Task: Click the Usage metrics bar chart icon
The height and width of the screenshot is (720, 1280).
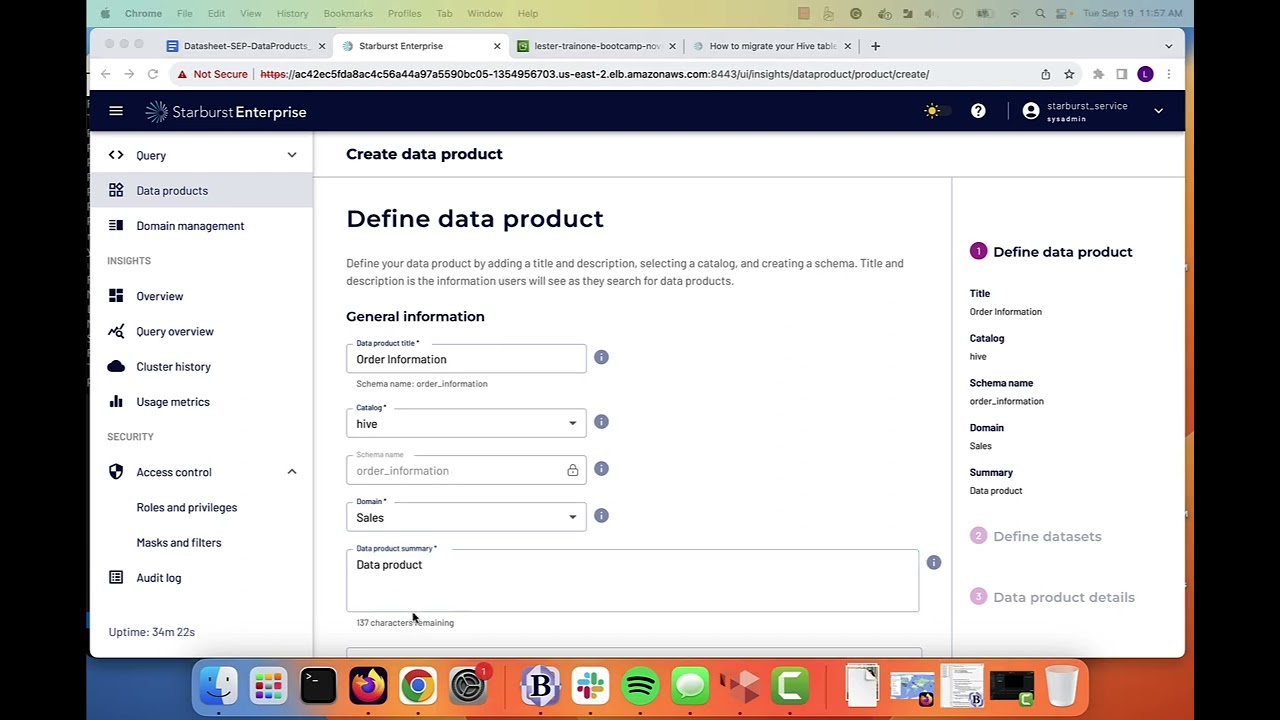Action: (x=116, y=401)
